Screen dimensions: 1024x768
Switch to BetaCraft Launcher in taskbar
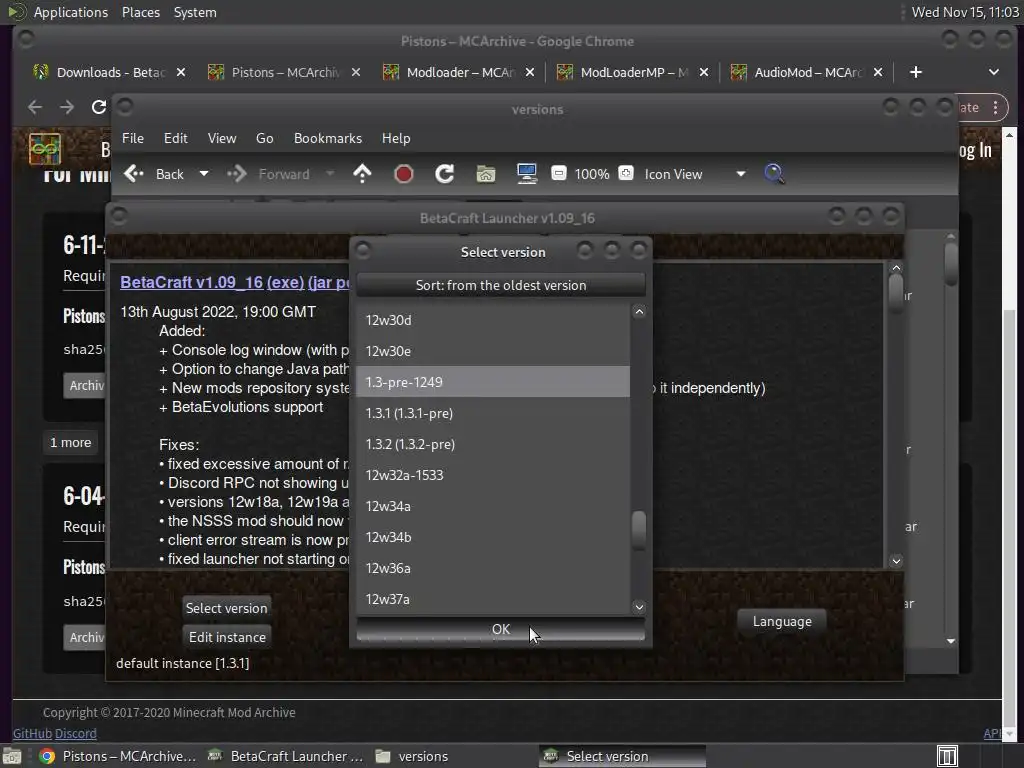coord(285,756)
